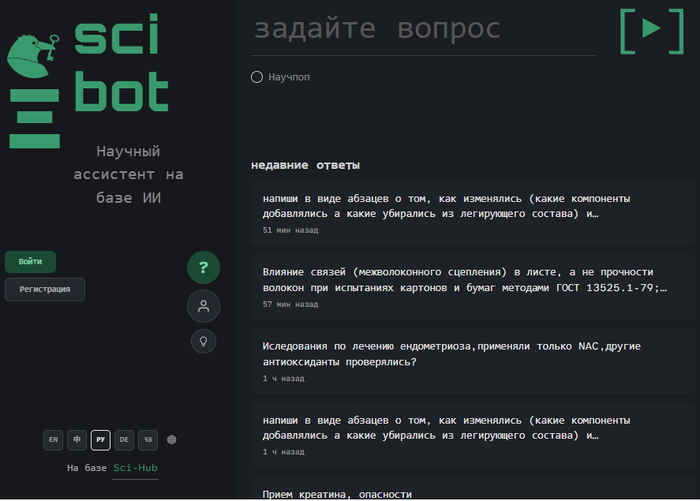Open the answer about ГОСТ 13525.1-79
This screenshot has height=501, width=700.
point(473,288)
